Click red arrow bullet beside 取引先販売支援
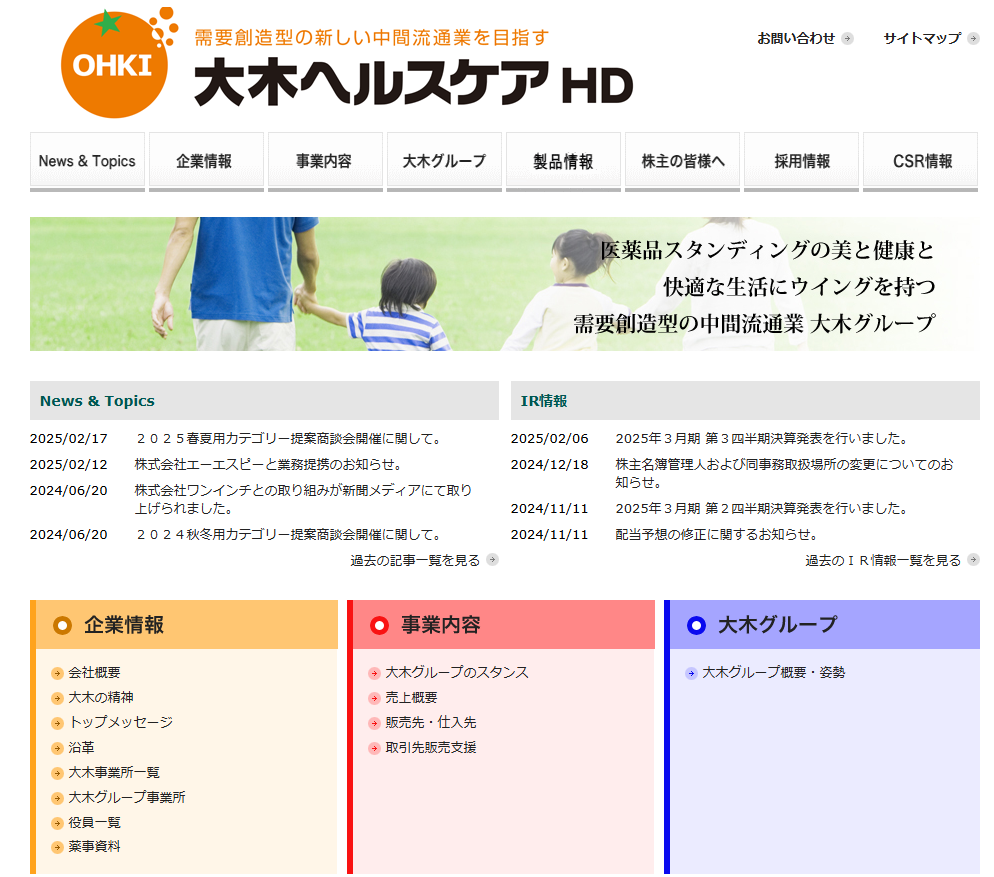The image size is (994, 877). (374, 748)
